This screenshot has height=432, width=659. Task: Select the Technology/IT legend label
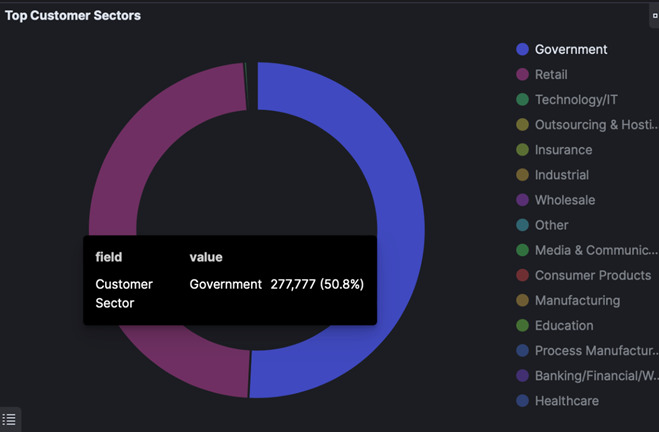576,100
